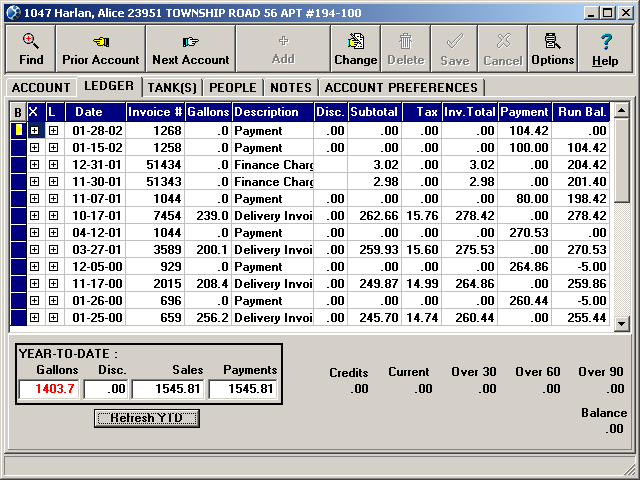Select the ACCOUNT PREFERENCES tab
This screenshot has width=640, height=480.
point(400,88)
